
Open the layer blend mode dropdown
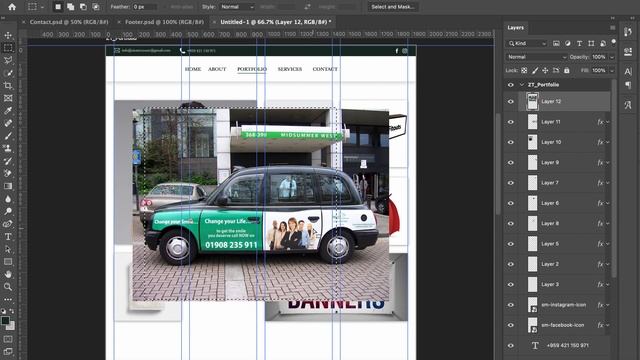click(x=536, y=57)
